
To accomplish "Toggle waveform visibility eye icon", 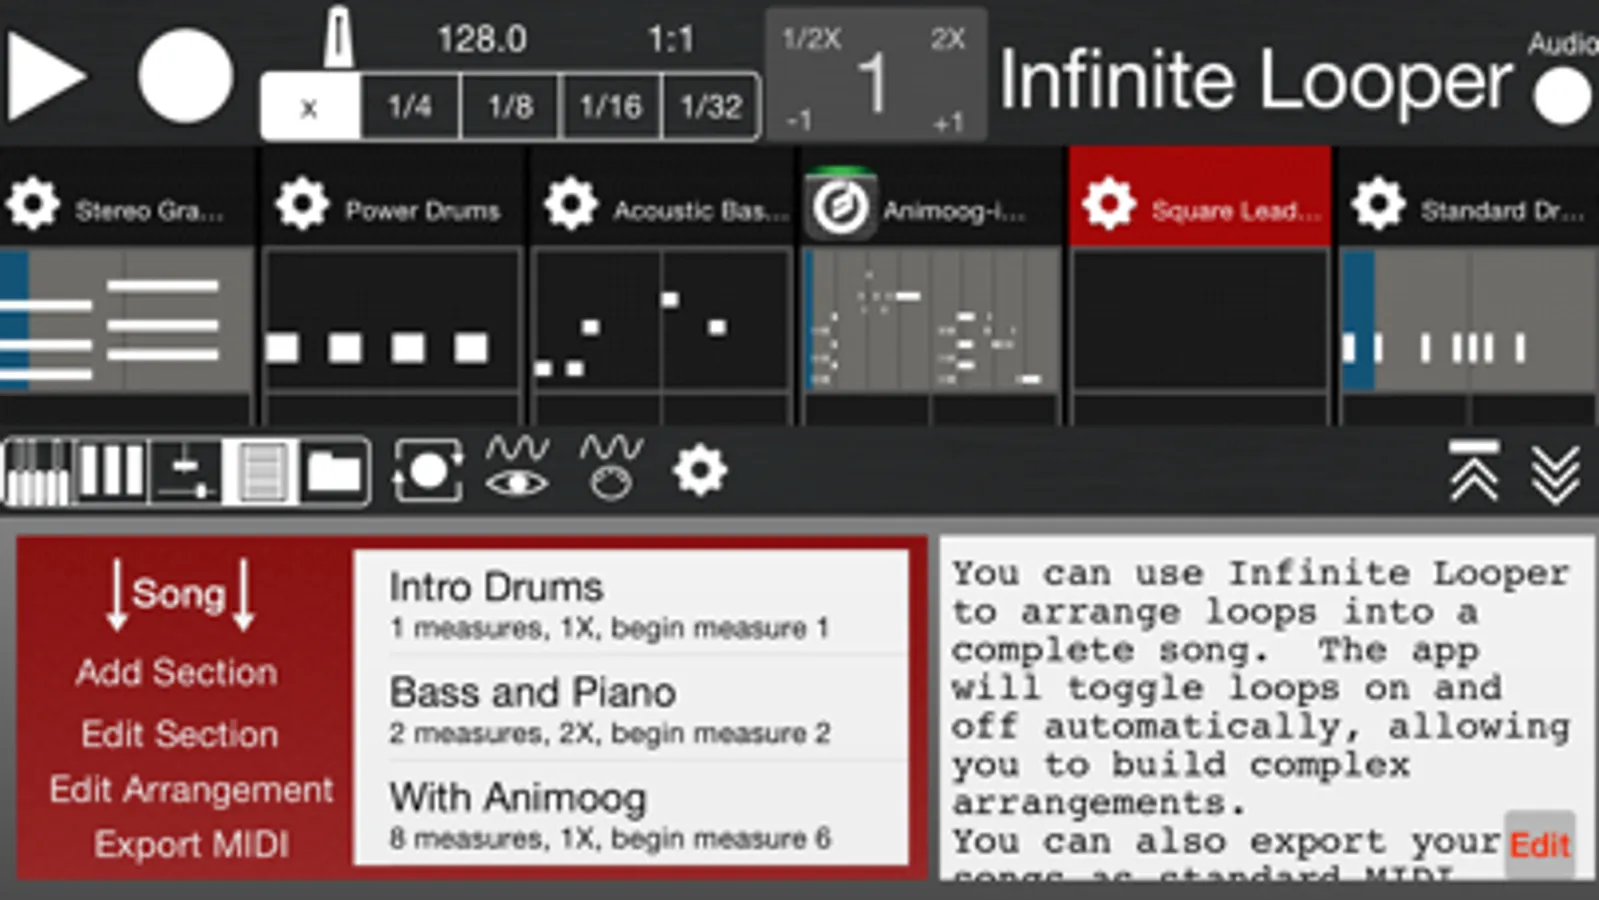I will 517,468.
